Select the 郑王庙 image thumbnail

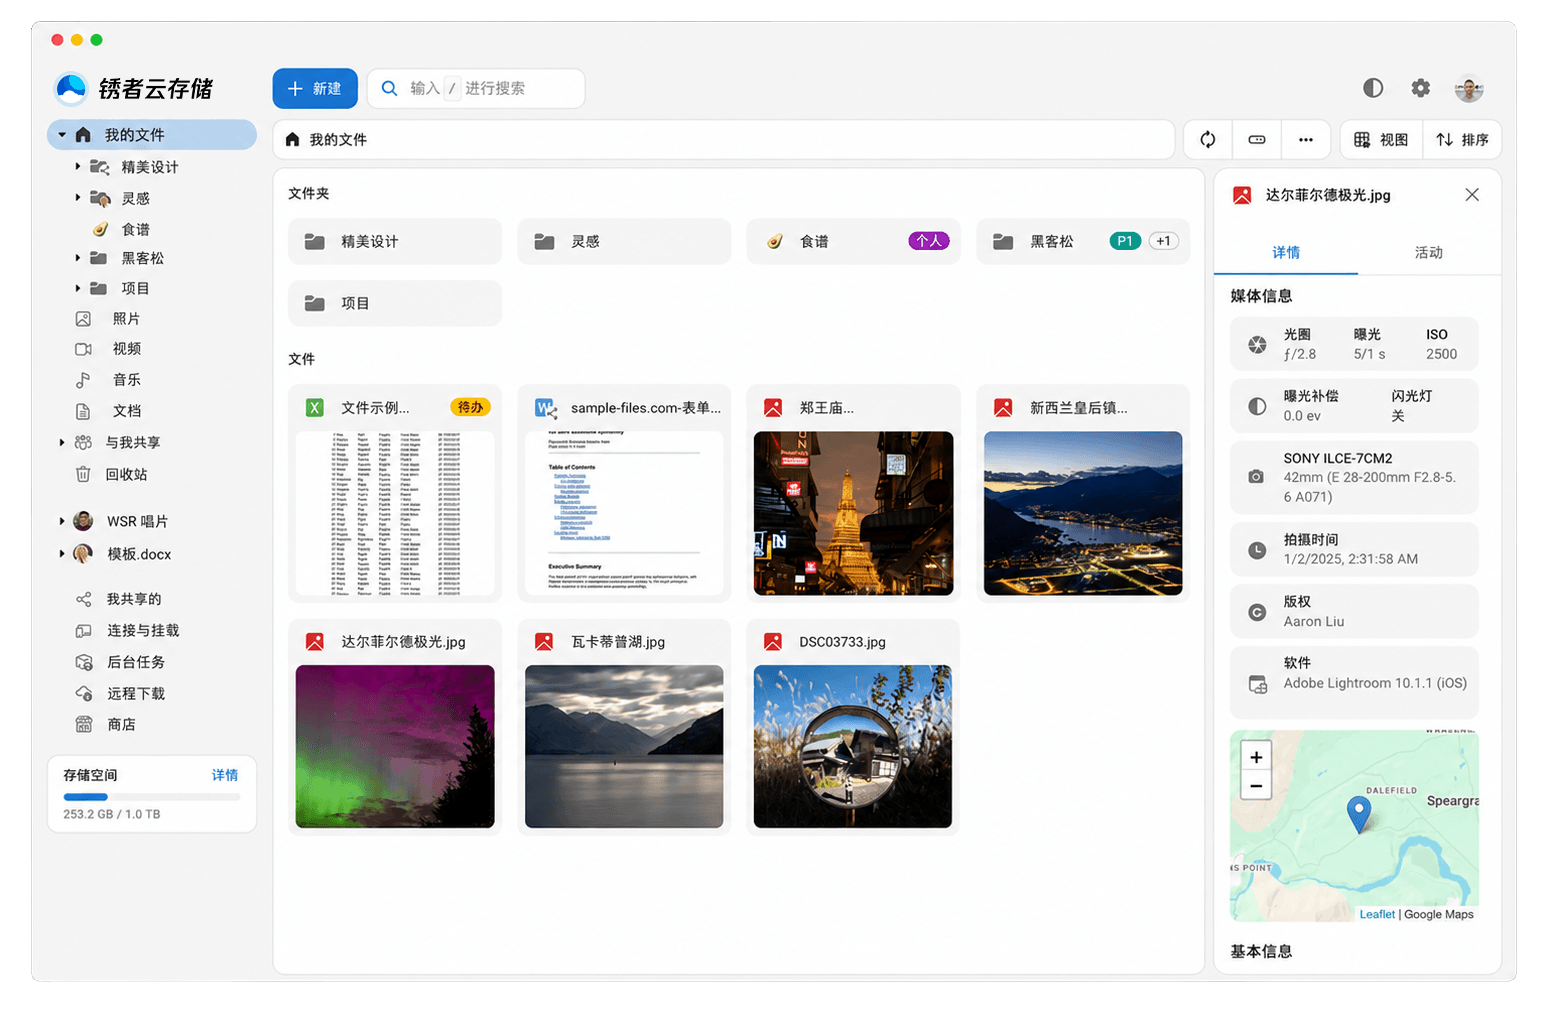coord(853,513)
